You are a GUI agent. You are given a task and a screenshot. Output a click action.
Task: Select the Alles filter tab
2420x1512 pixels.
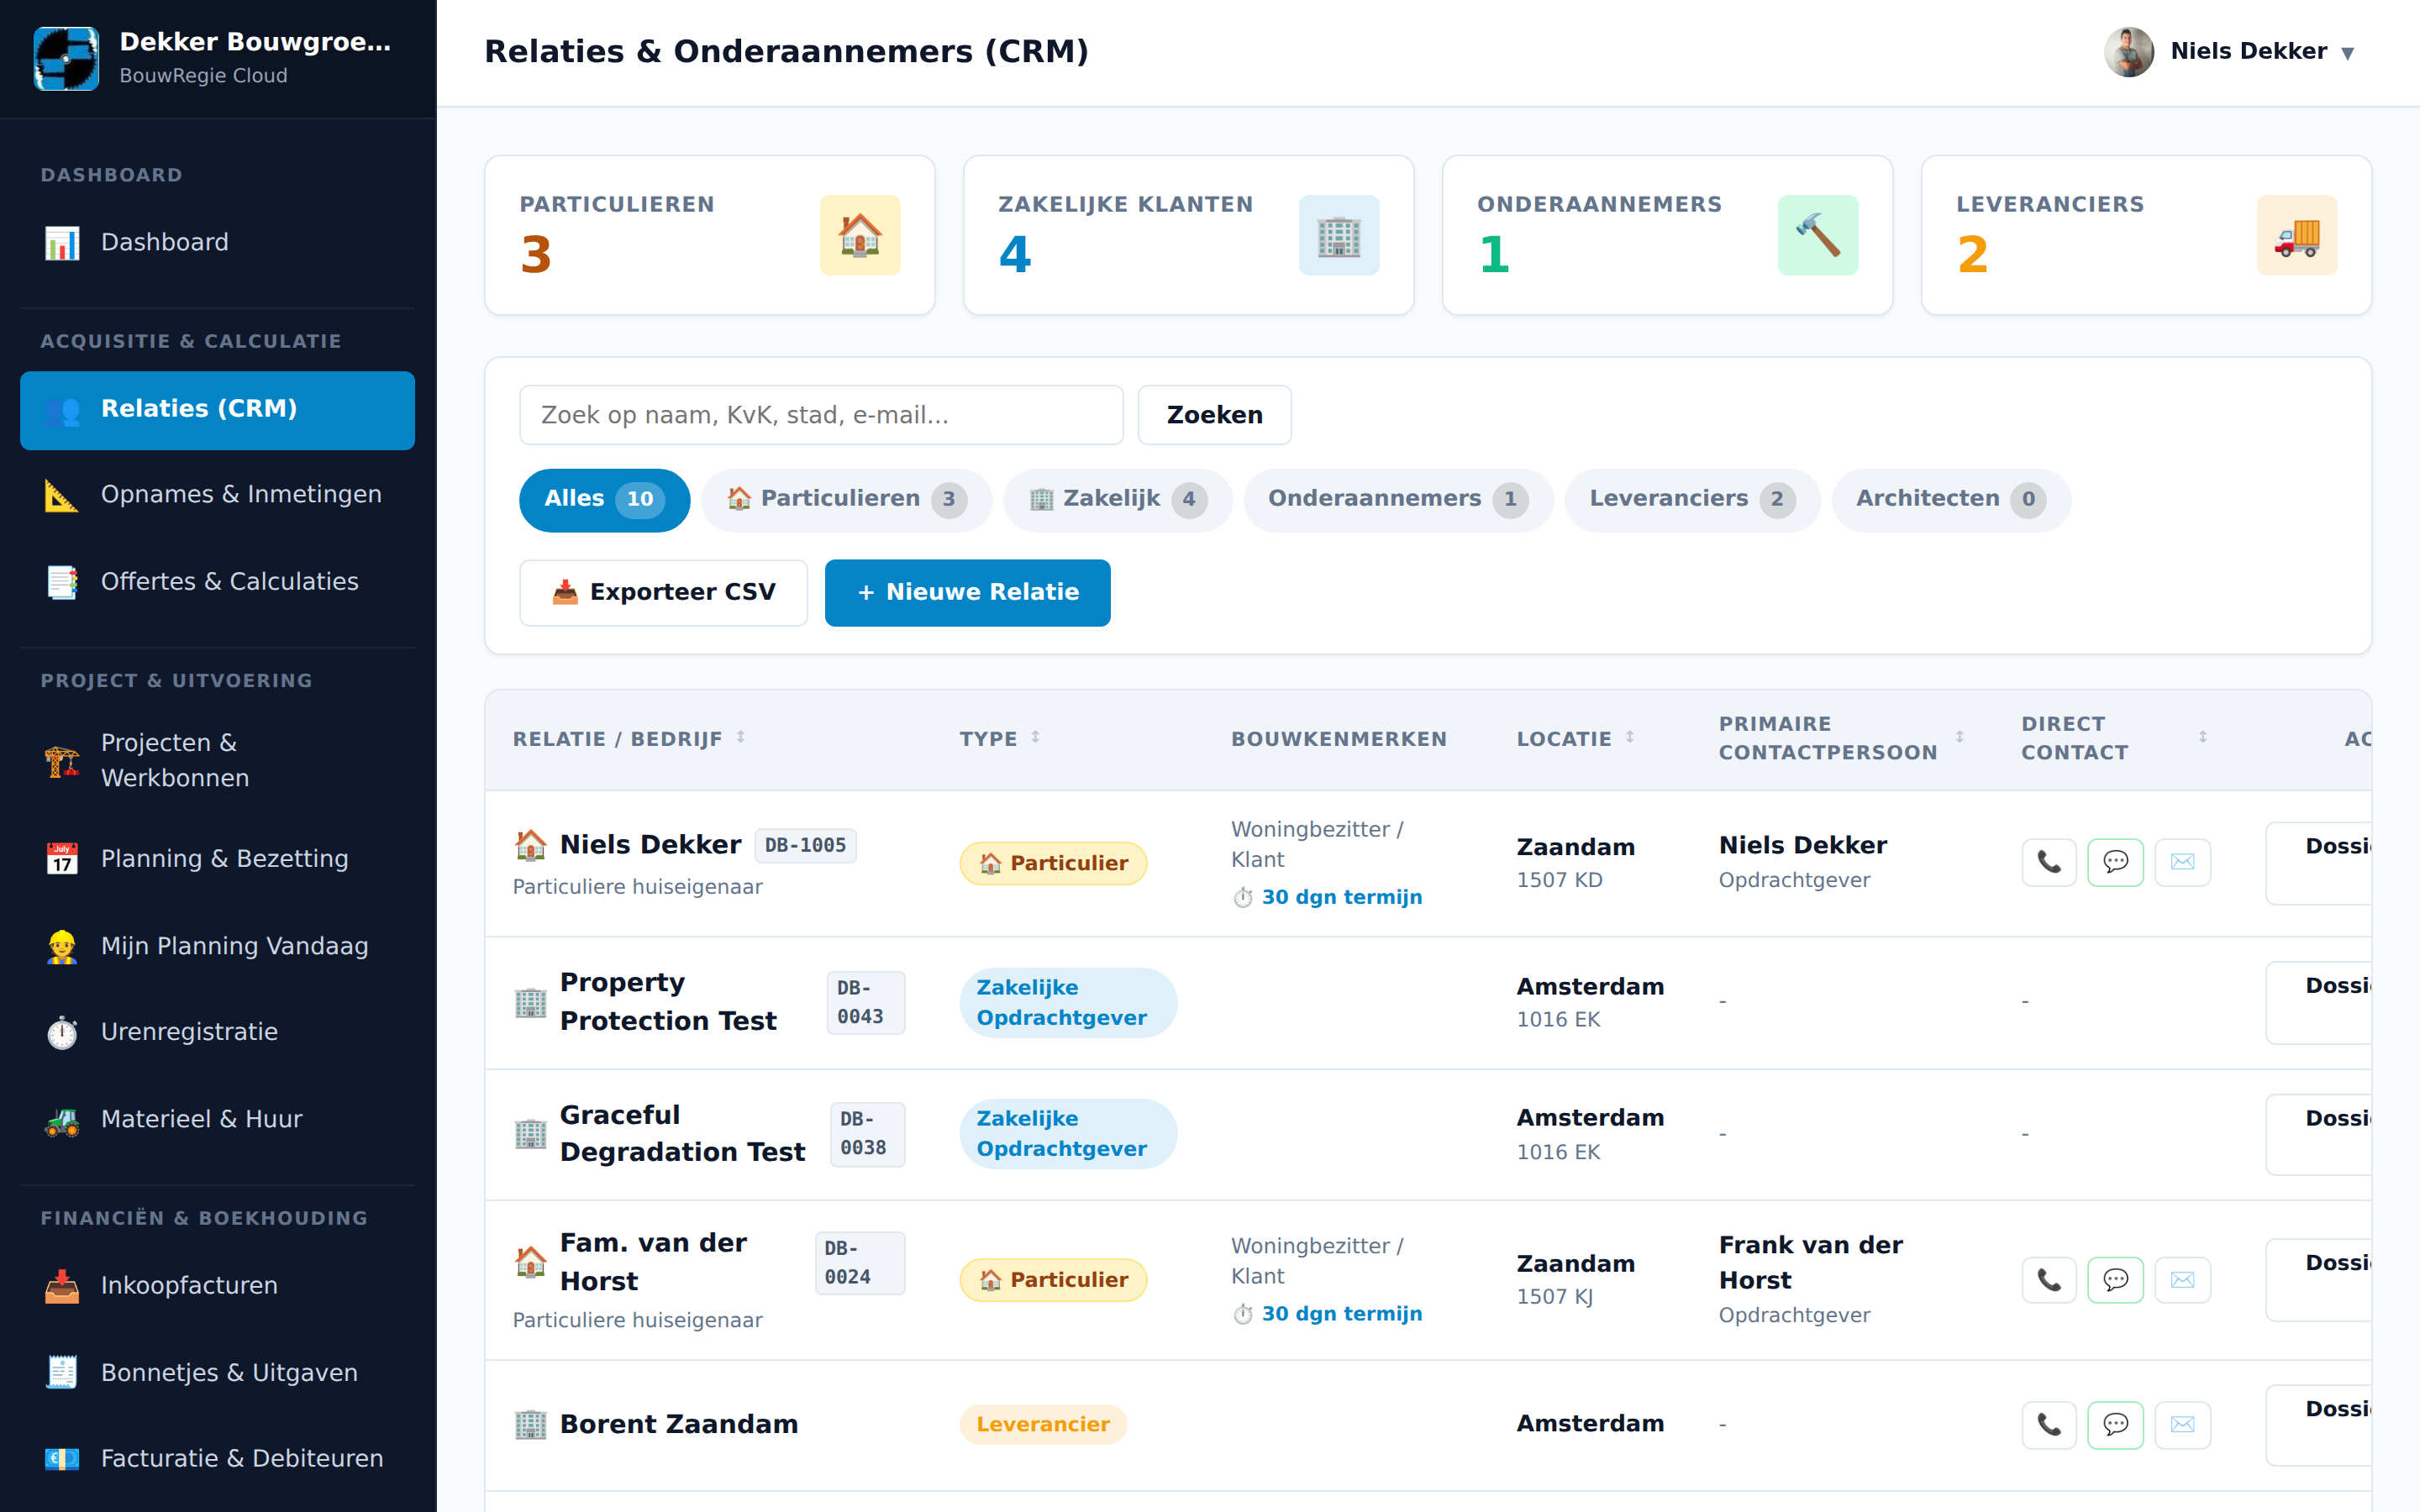604,499
